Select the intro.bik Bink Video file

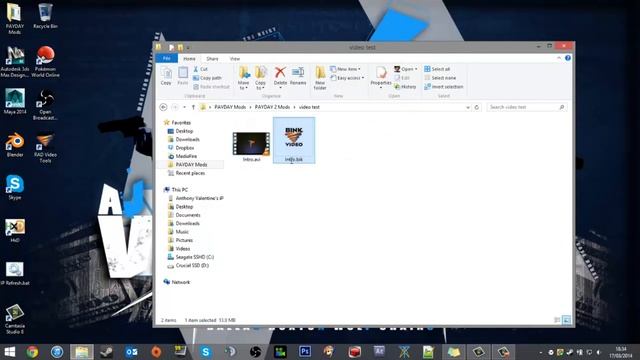[294, 140]
